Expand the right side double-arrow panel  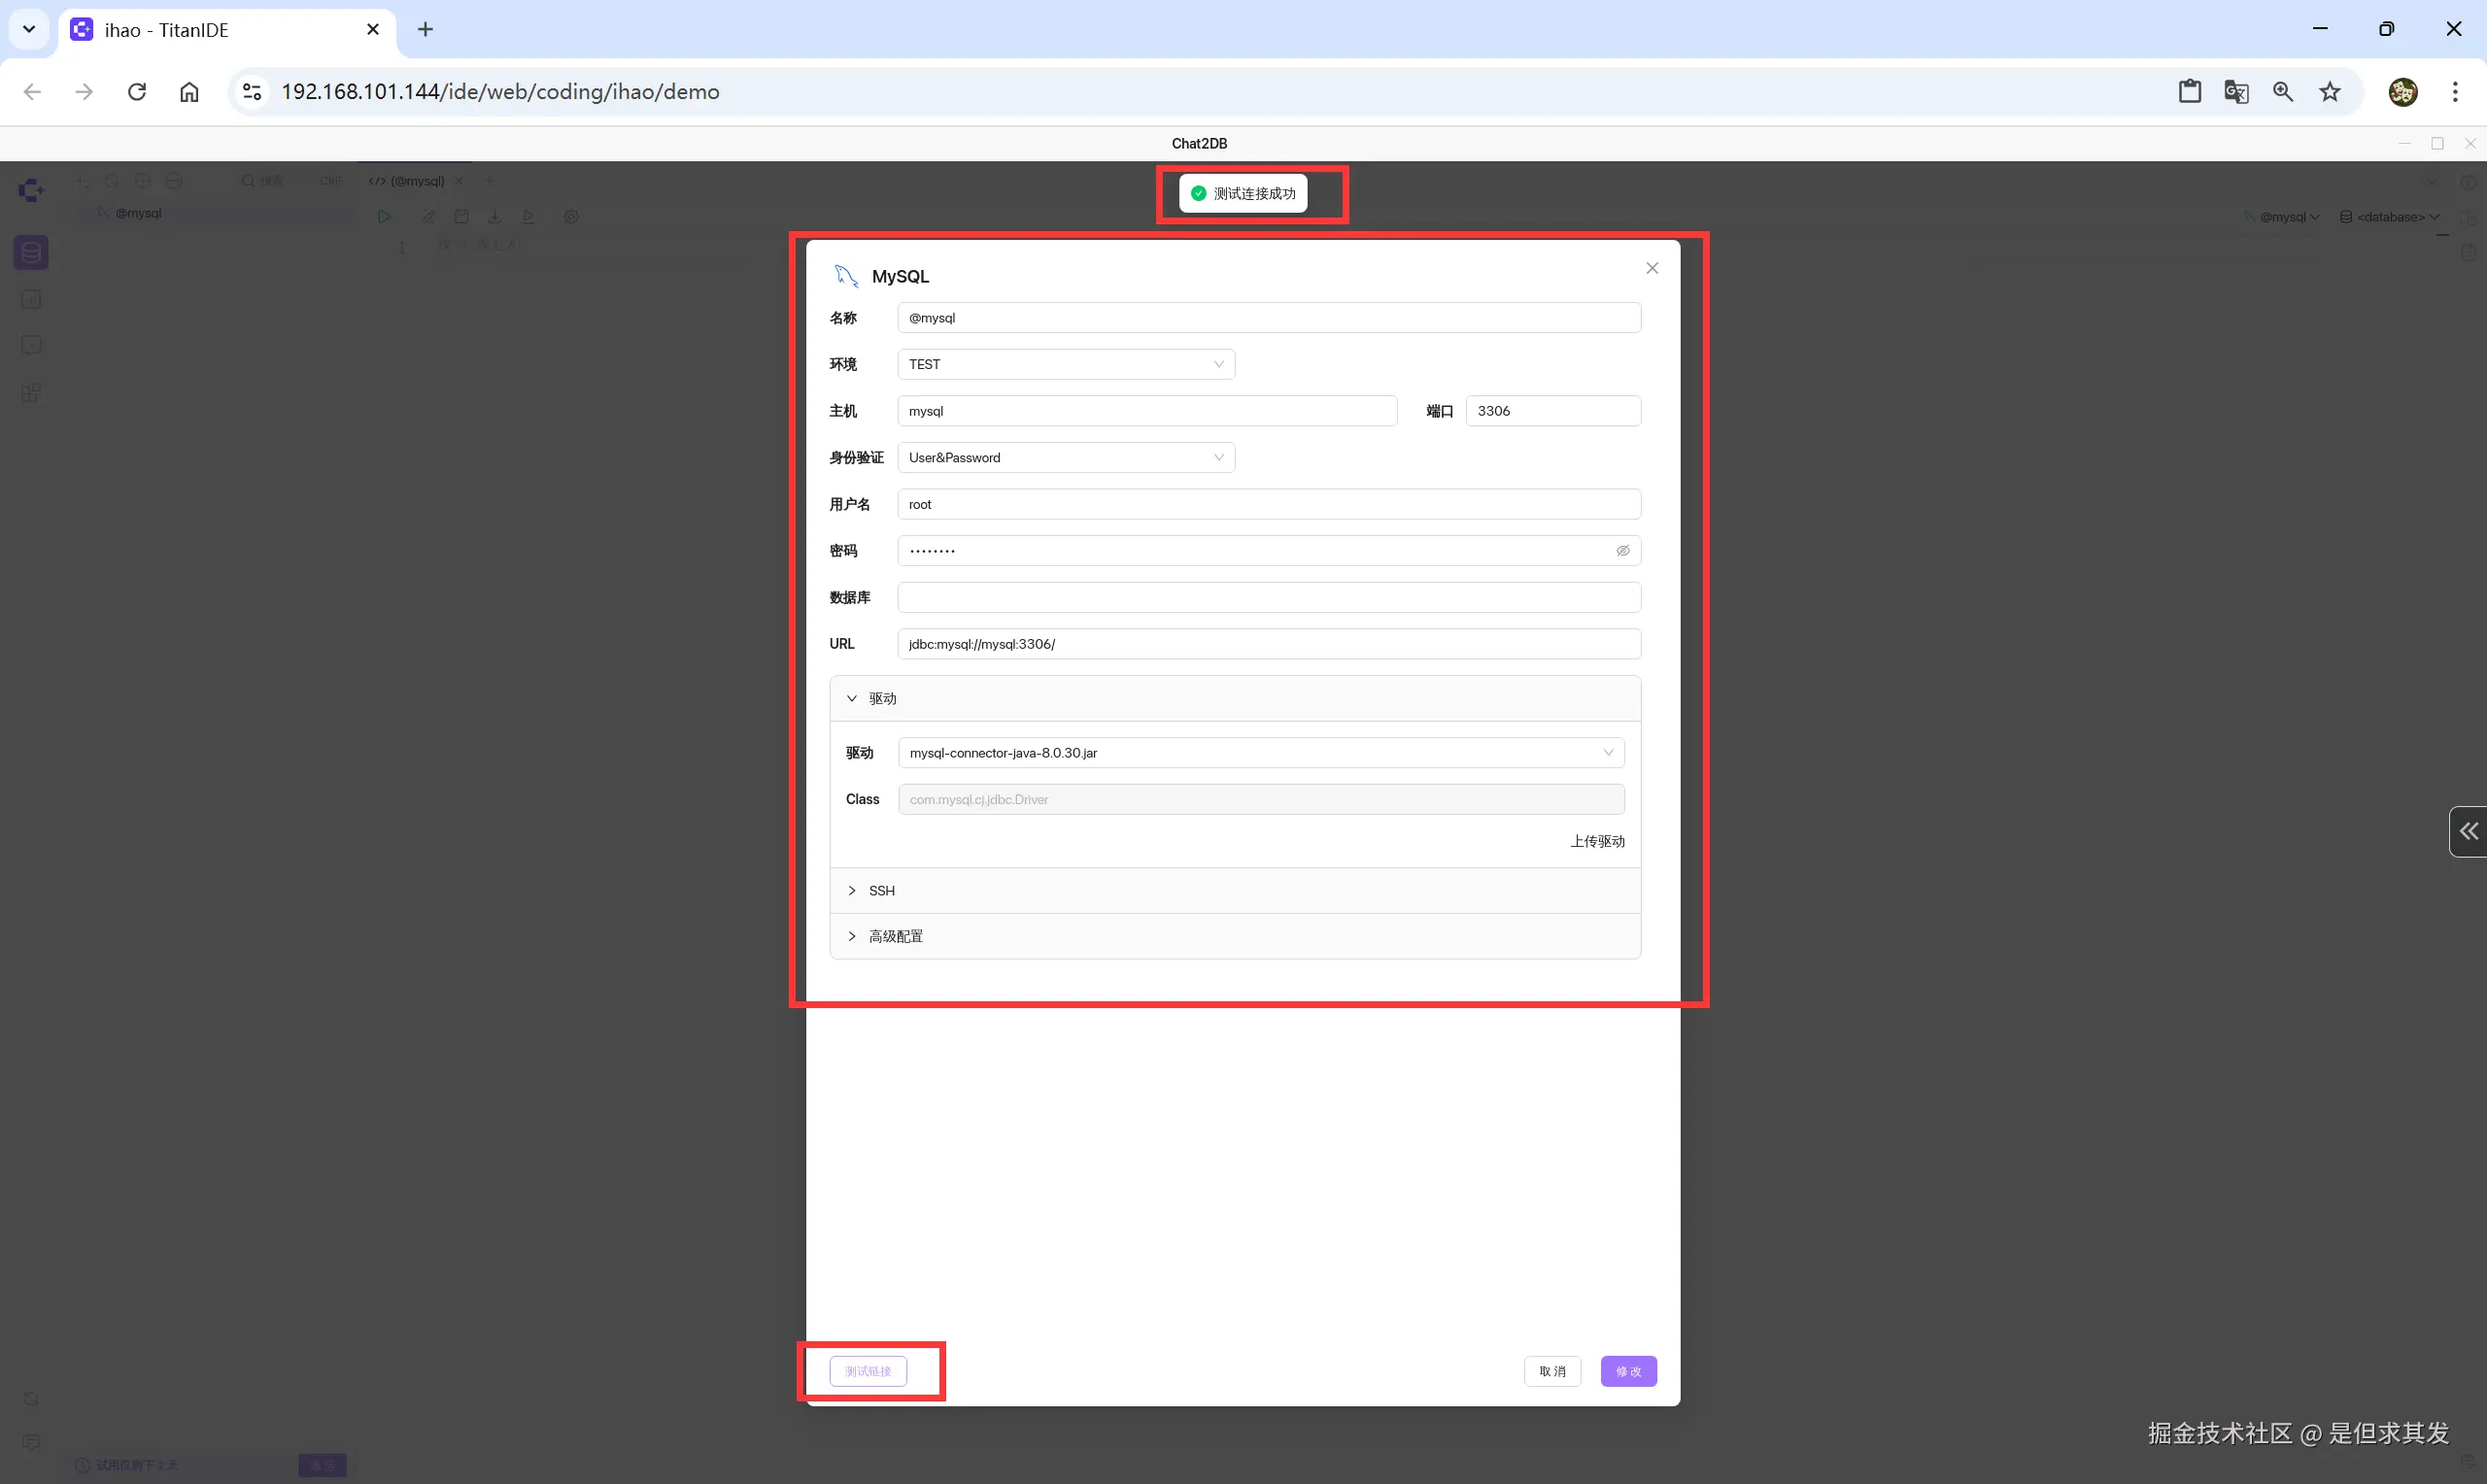pyautogui.click(x=2468, y=831)
